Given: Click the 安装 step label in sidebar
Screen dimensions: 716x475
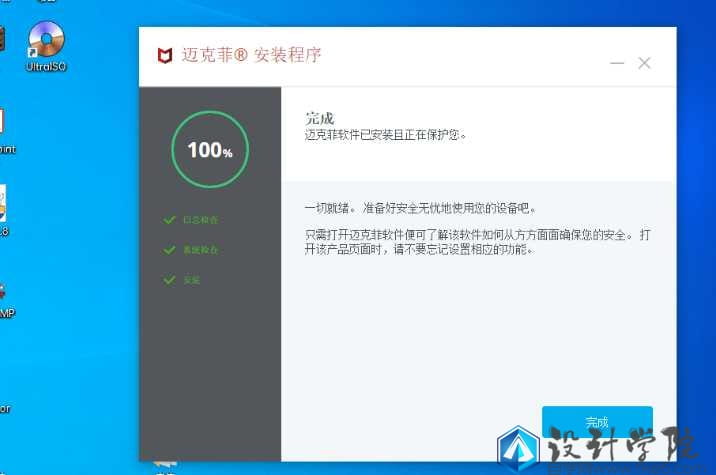Looking at the screenshot, I should [192, 280].
